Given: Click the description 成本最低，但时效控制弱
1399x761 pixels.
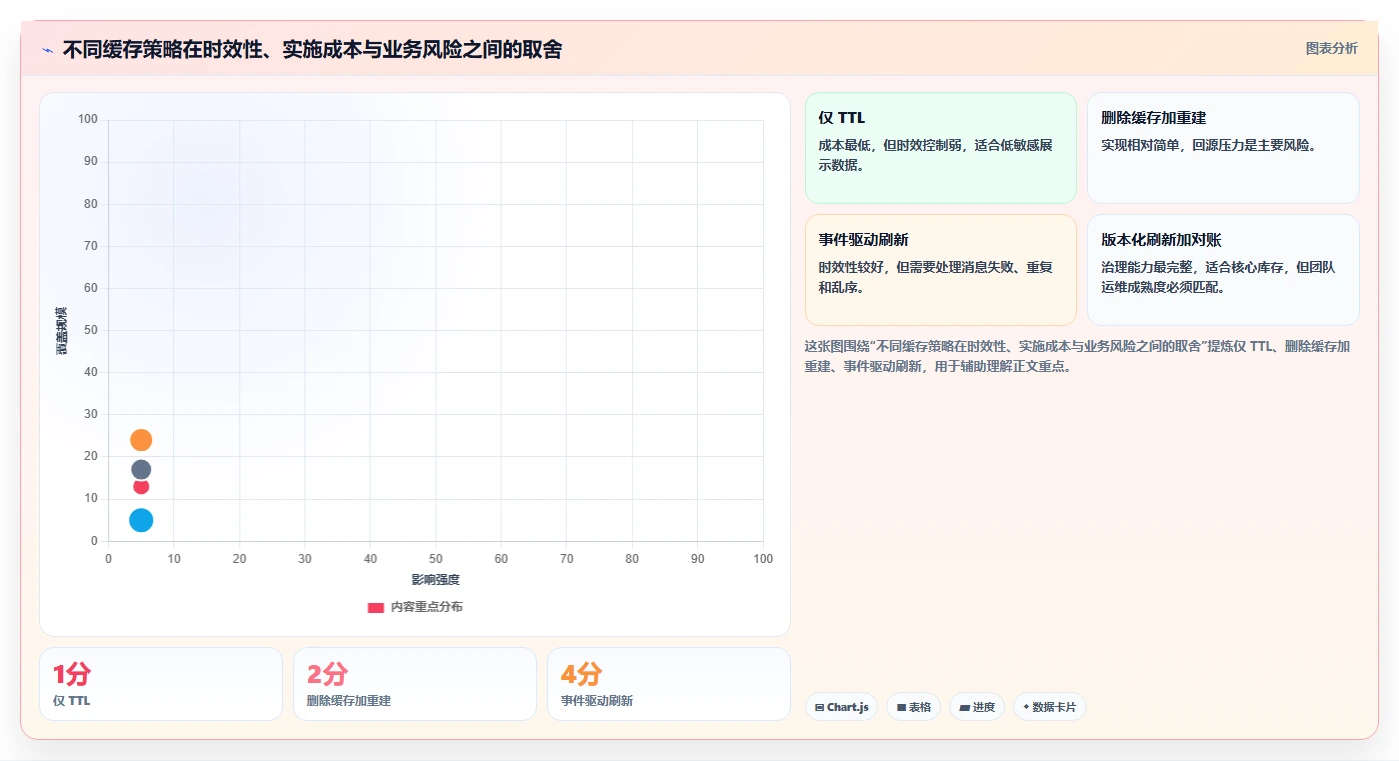Looking at the screenshot, I should click(936, 155).
